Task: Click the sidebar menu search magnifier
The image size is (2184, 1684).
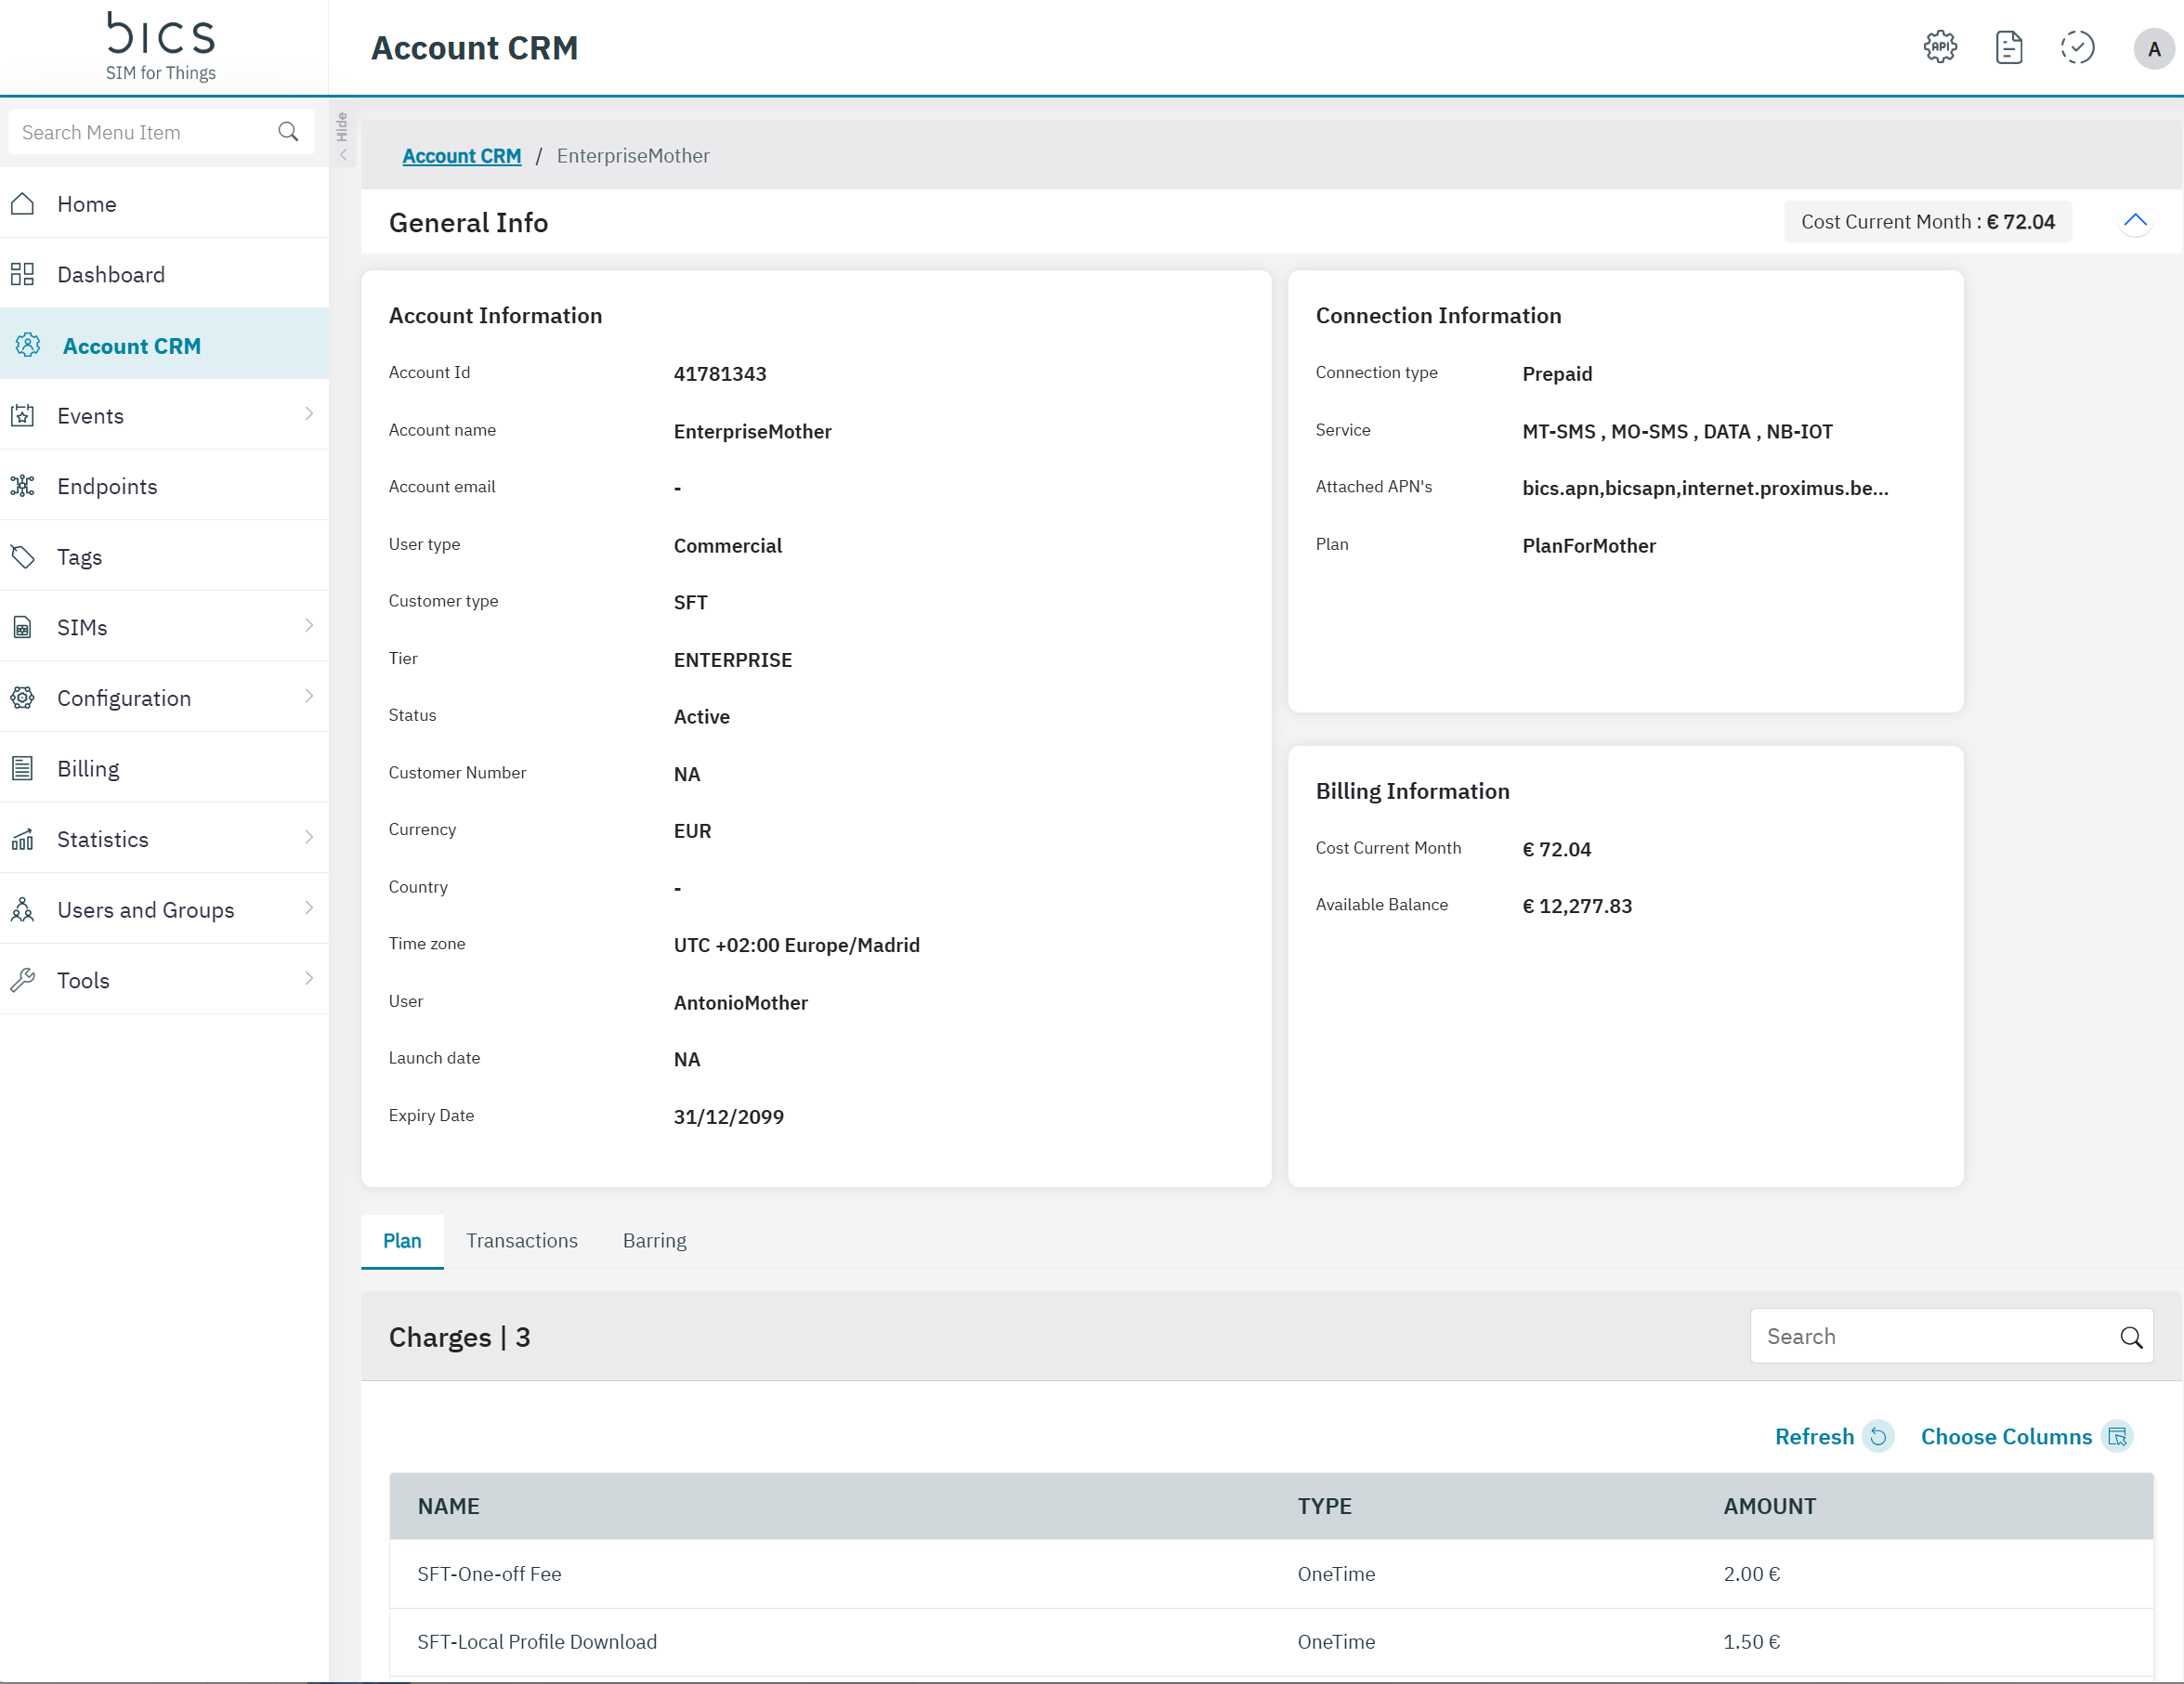Action: pos(288,132)
